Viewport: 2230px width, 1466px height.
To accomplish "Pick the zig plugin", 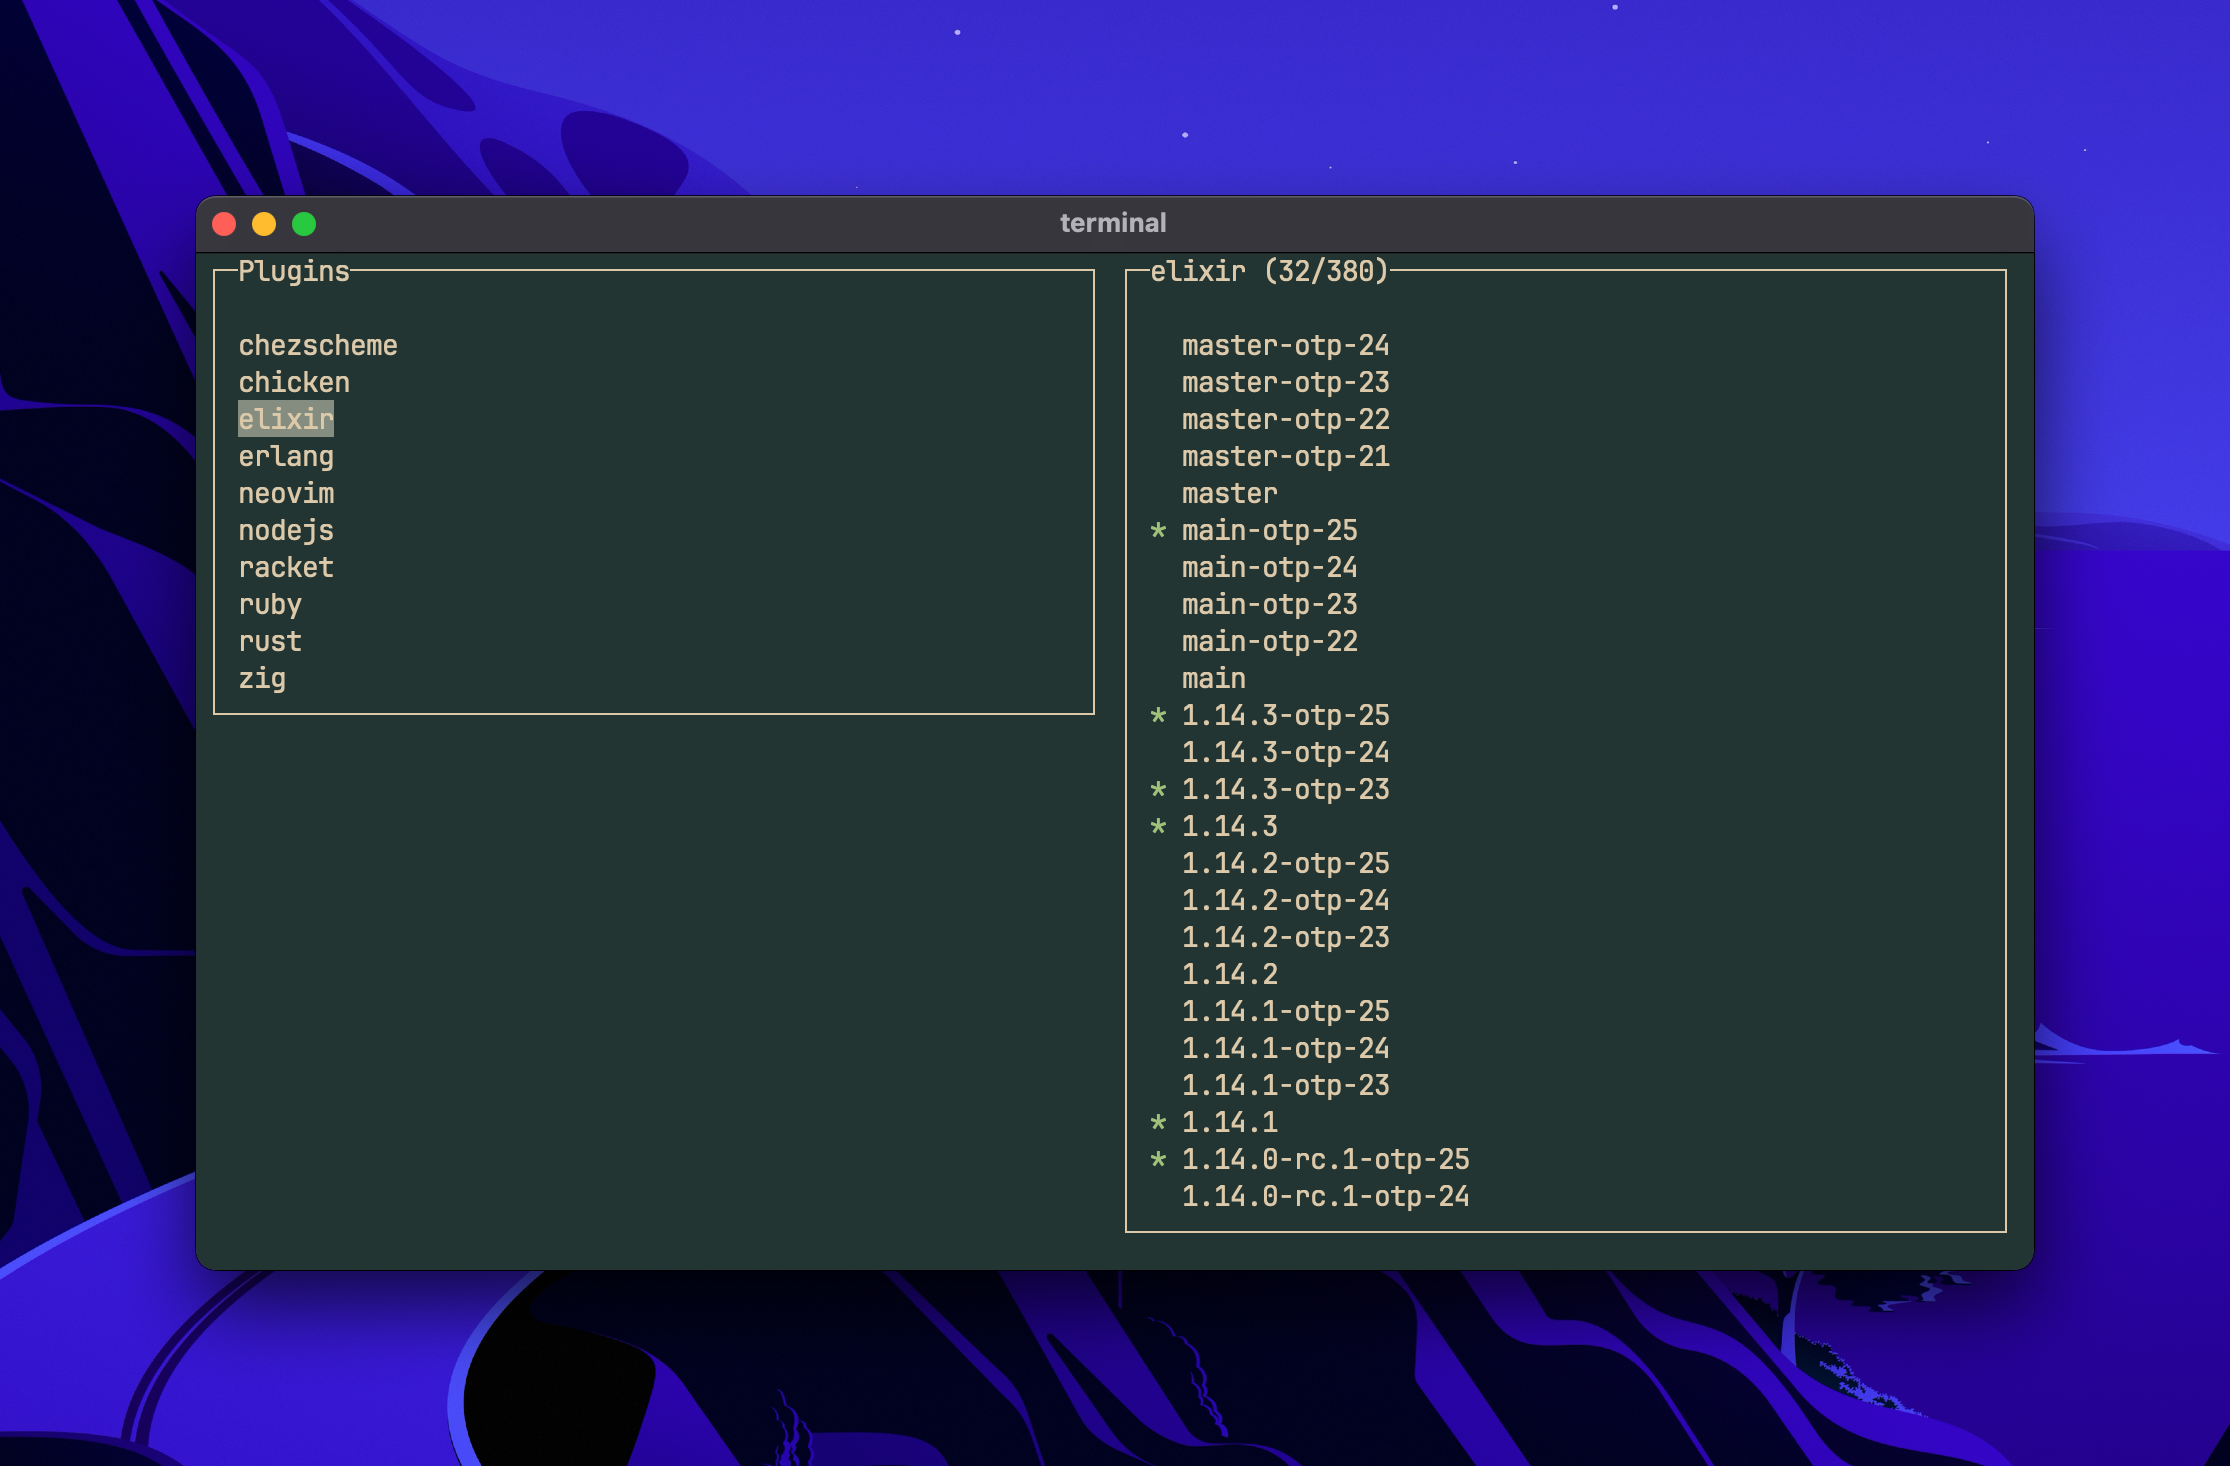I will (x=262, y=679).
